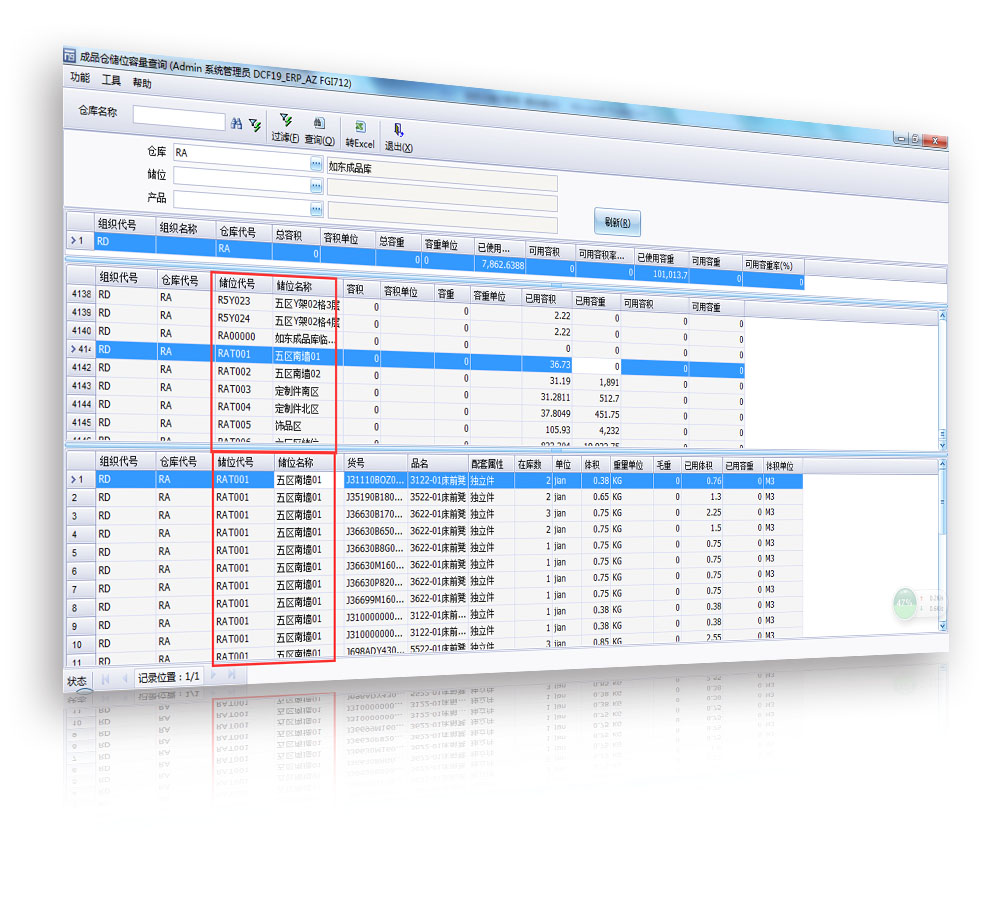The width and height of the screenshot is (1000, 916).
Task: Click the binoculars search icon
Action: coord(237,122)
